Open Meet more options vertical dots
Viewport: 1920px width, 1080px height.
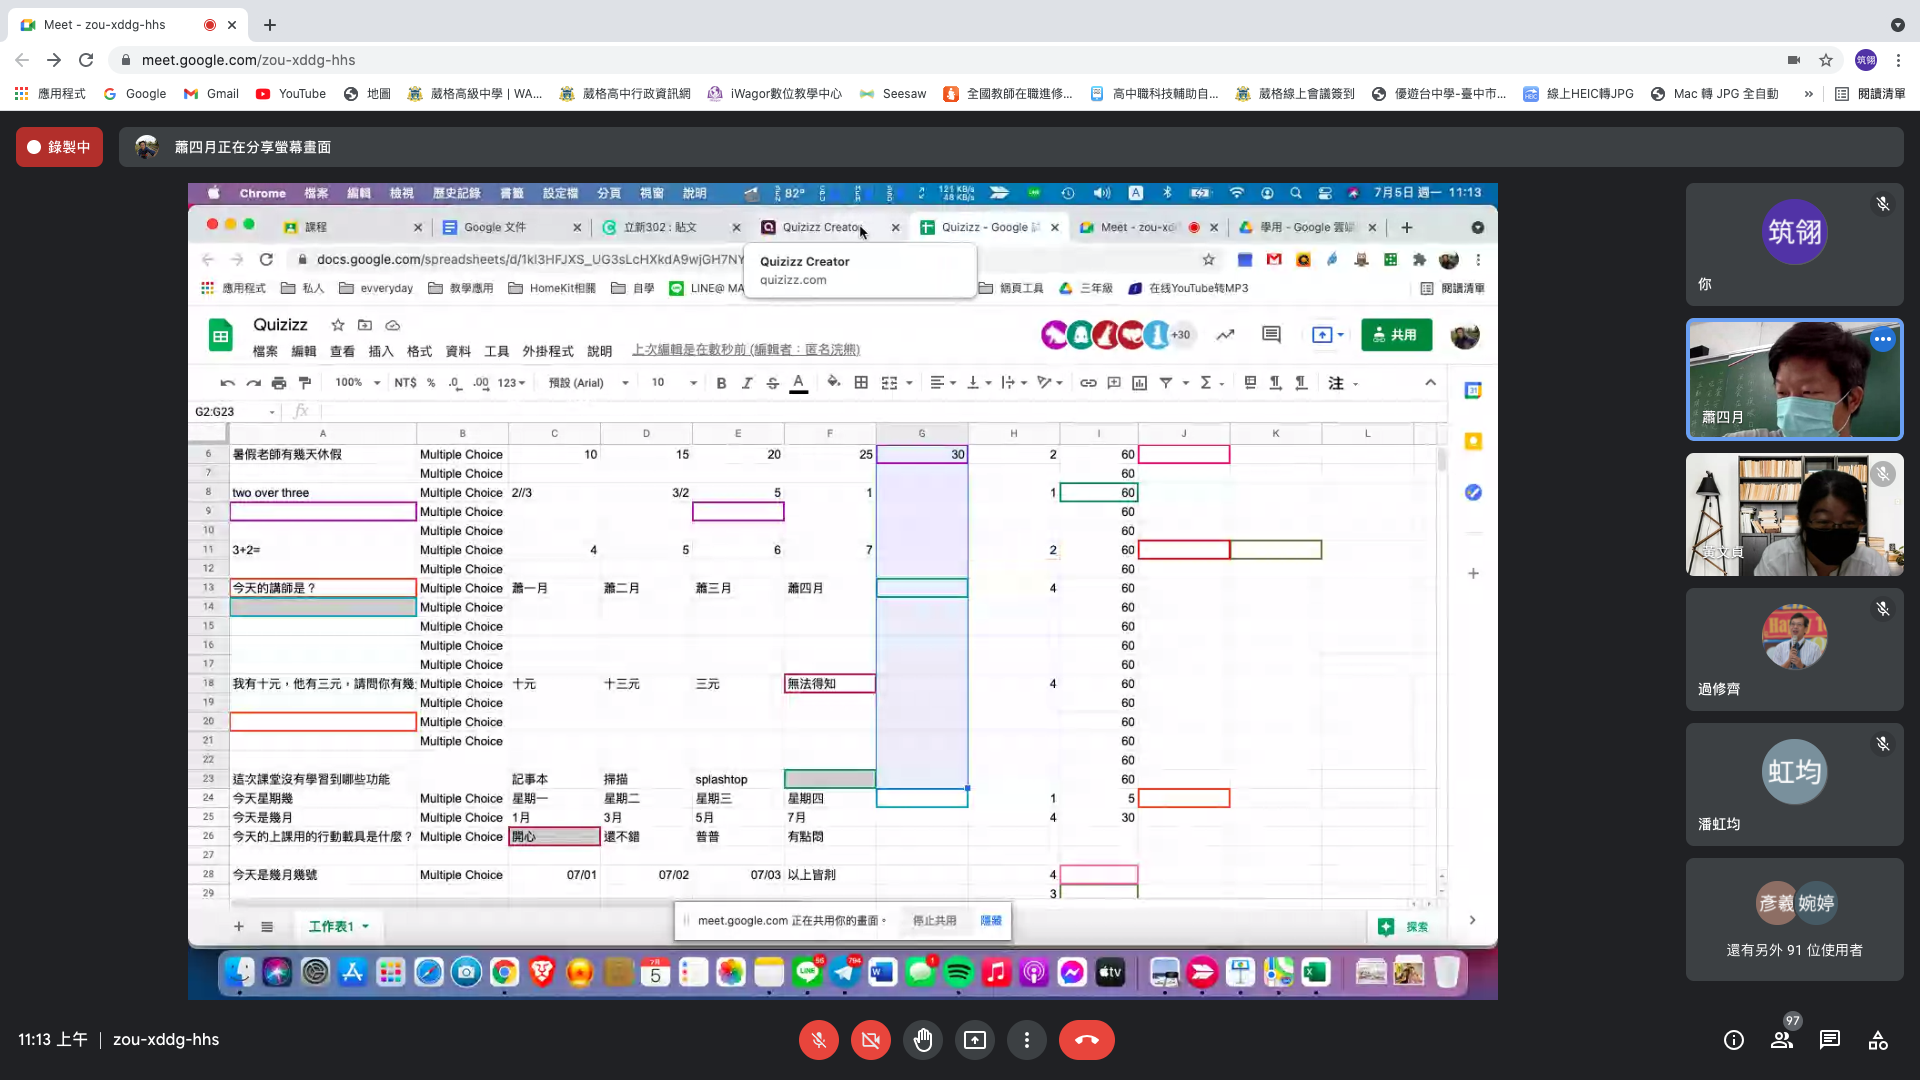(1026, 1040)
